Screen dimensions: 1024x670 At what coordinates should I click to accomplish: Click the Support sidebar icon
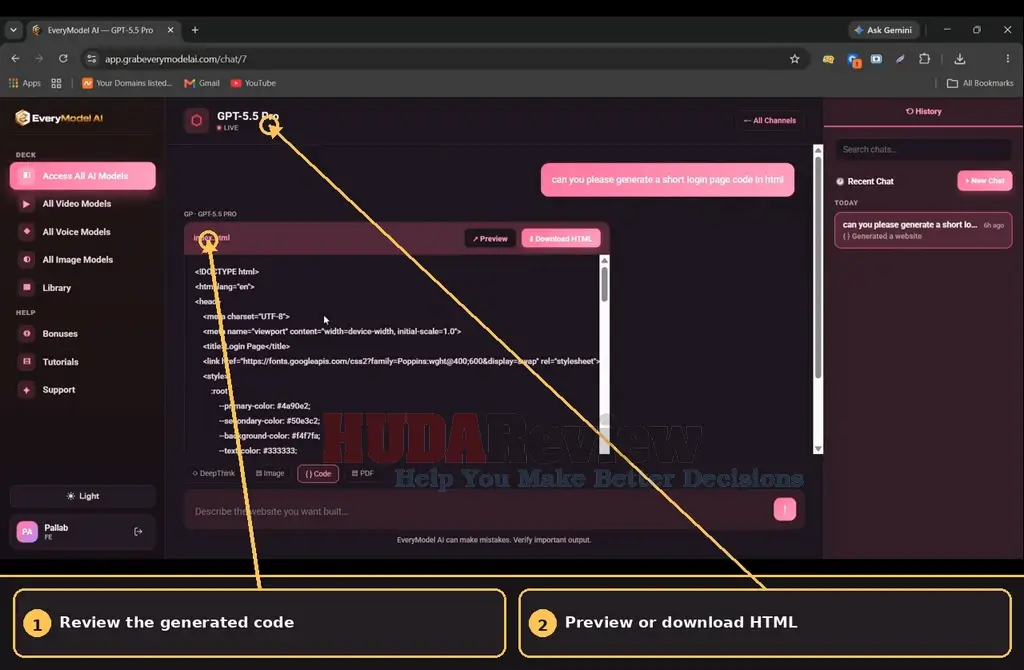point(26,390)
